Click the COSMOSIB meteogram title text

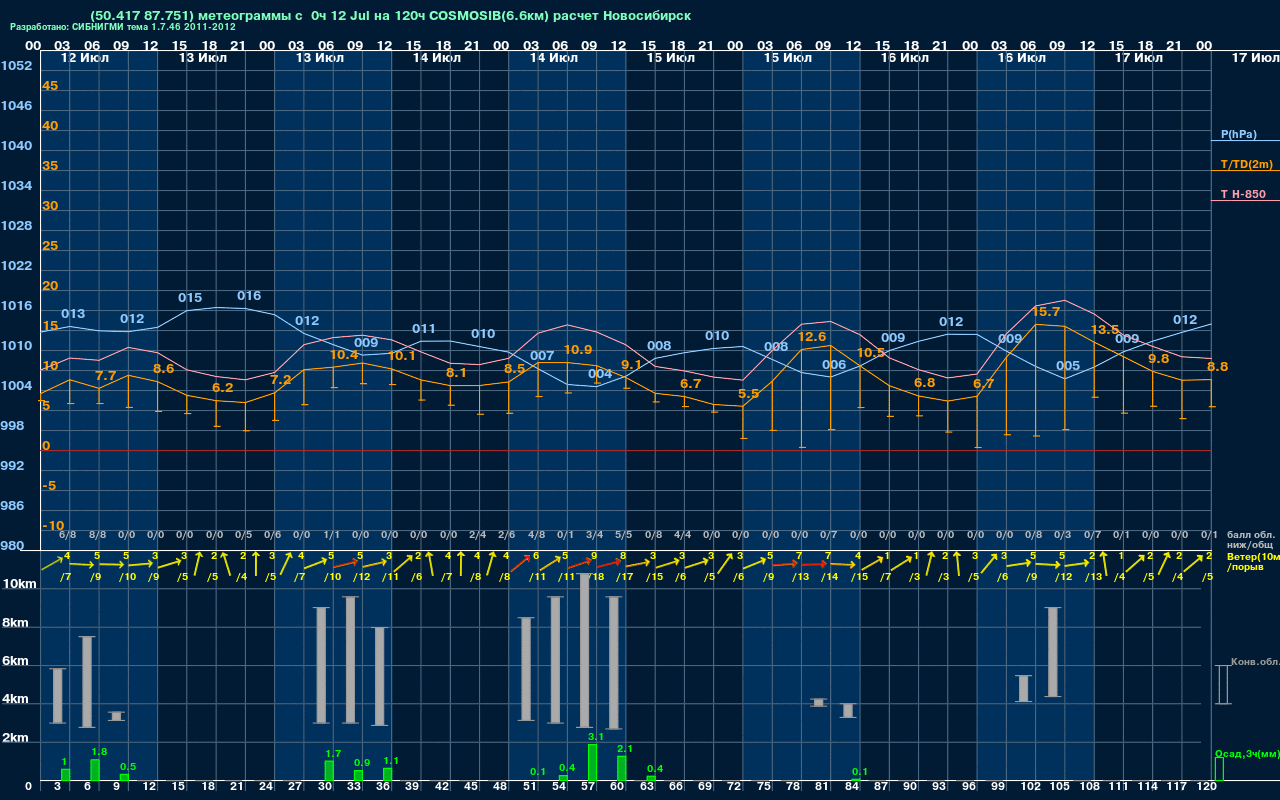(x=390, y=16)
